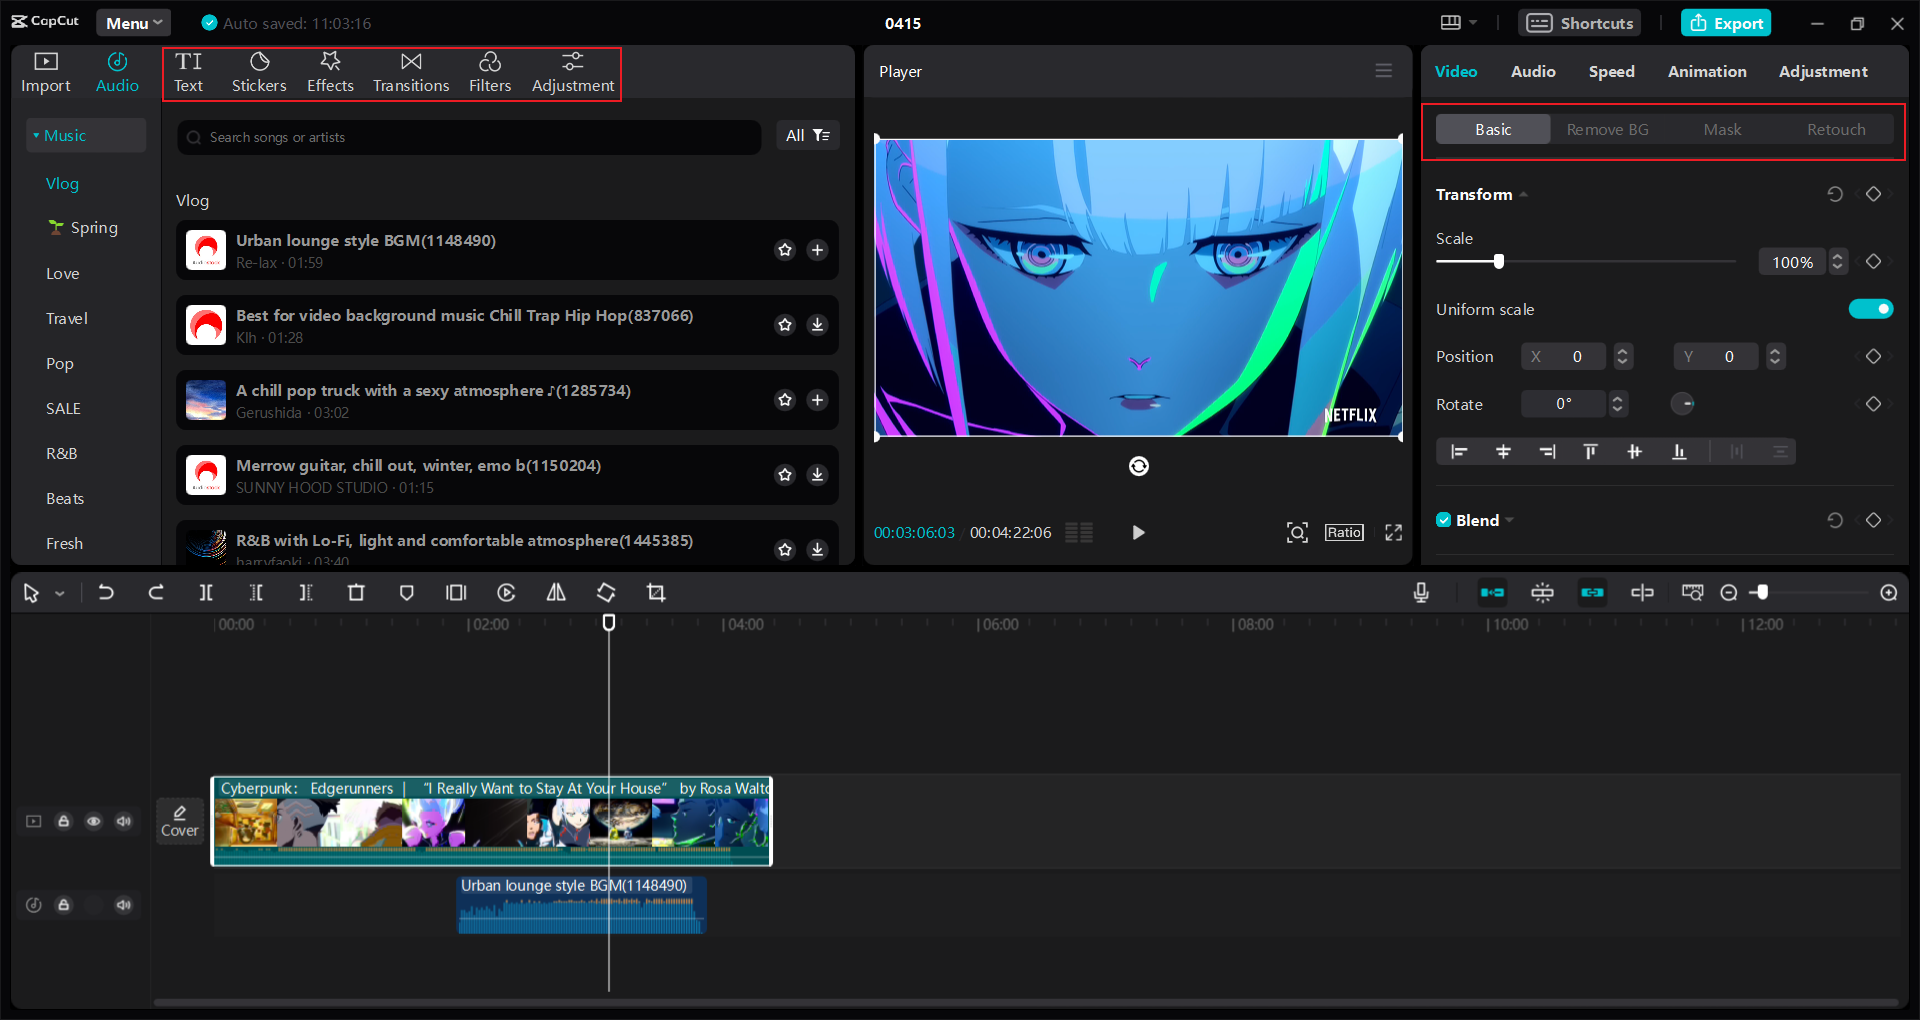1920x1020 pixels.
Task: Add A chill pop truck track to timeline
Action: [x=817, y=400]
